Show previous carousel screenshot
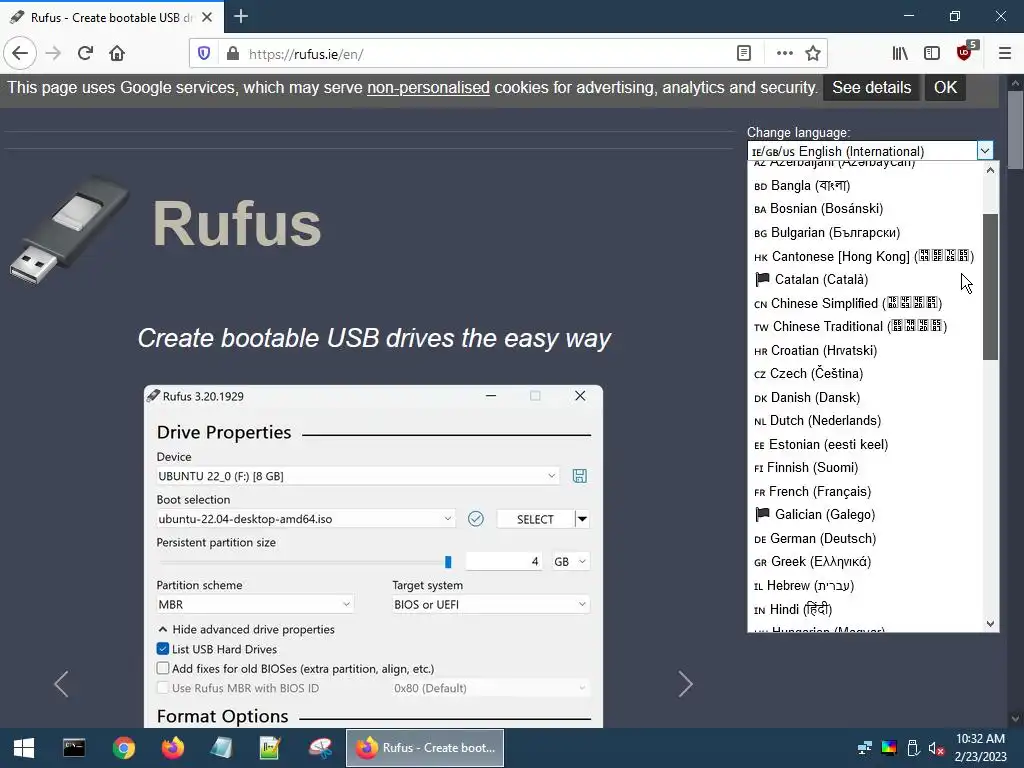1024x768 pixels. point(61,684)
